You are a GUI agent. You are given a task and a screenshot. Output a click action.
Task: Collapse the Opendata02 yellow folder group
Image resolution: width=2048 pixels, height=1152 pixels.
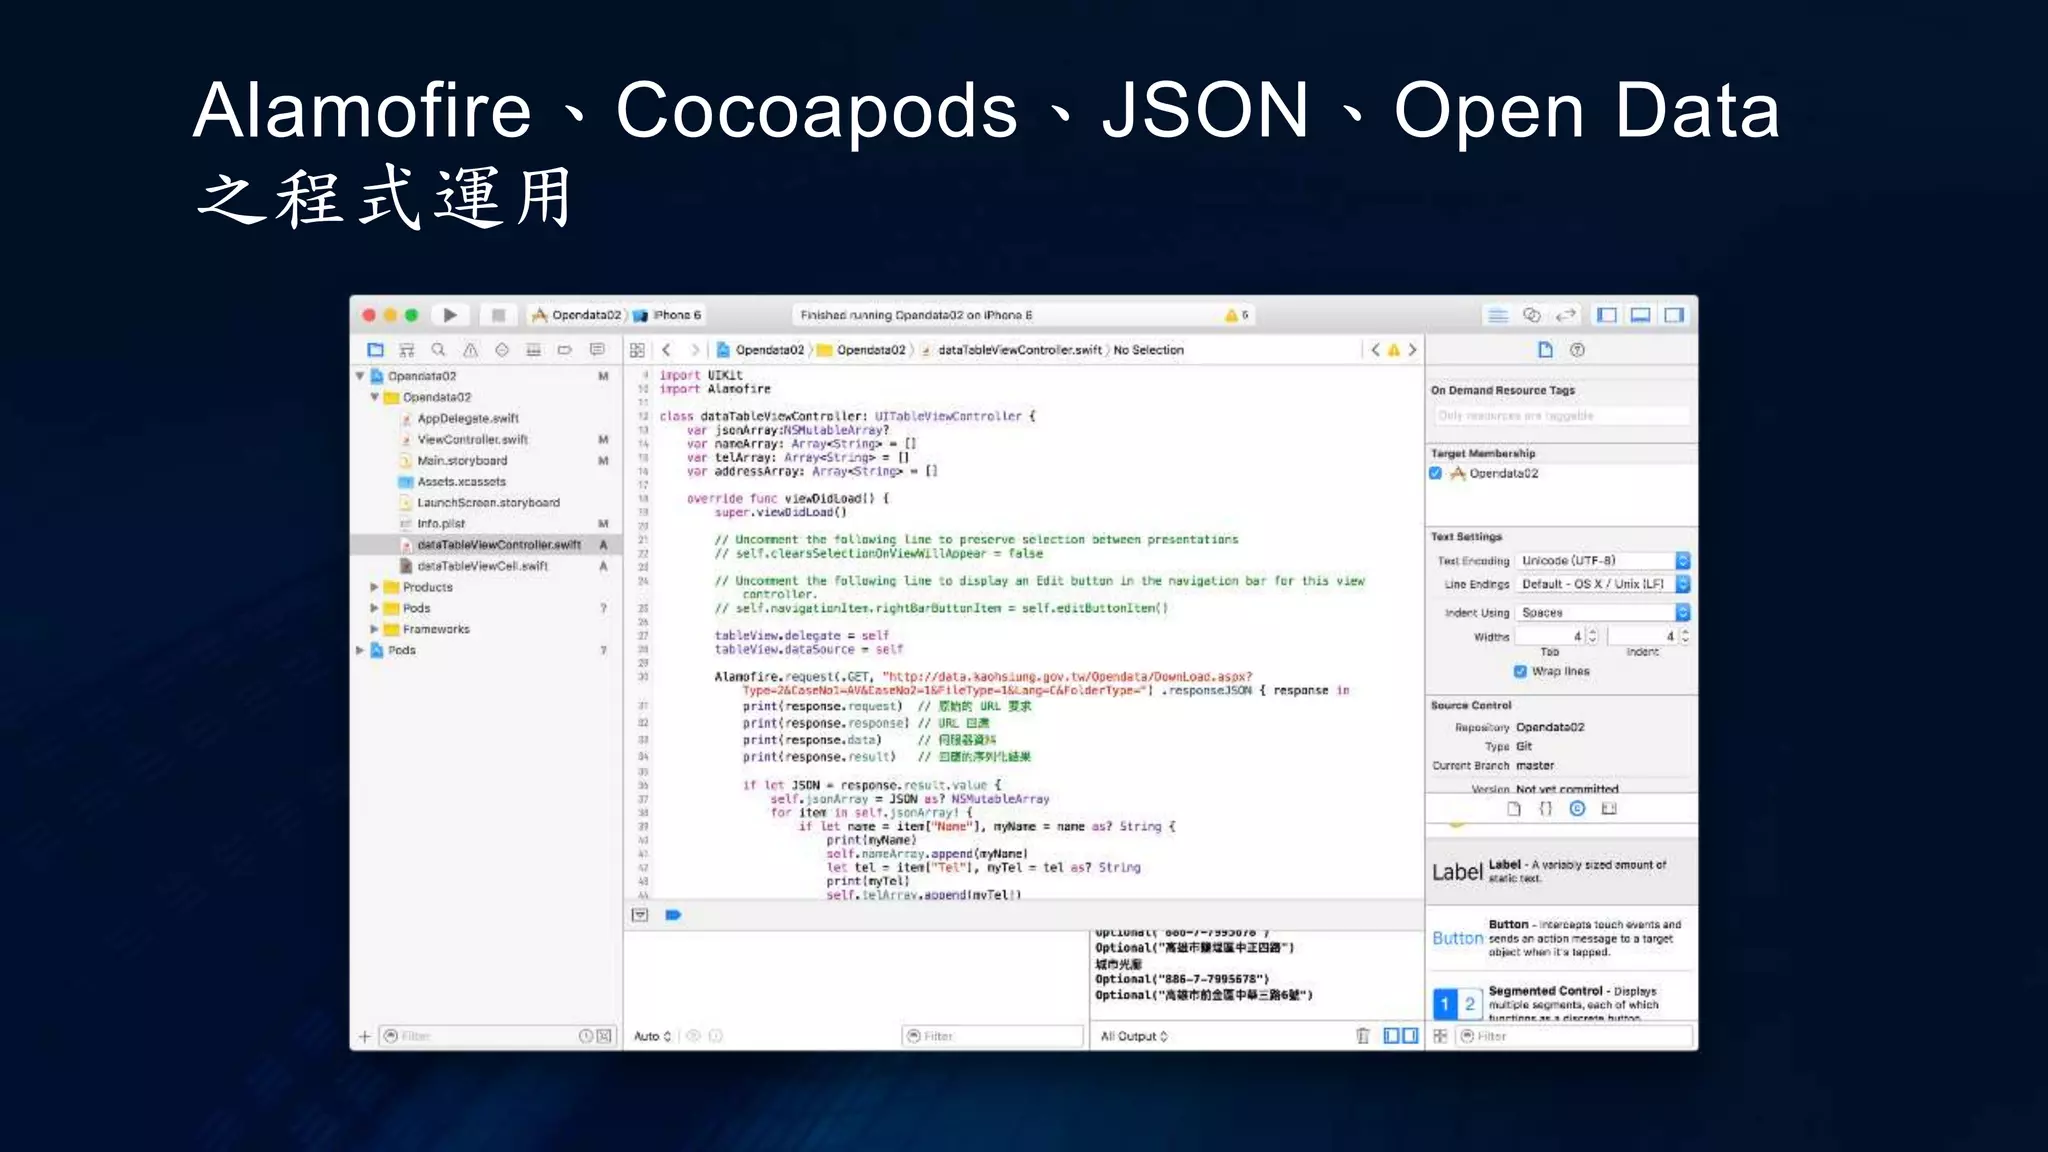(375, 397)
